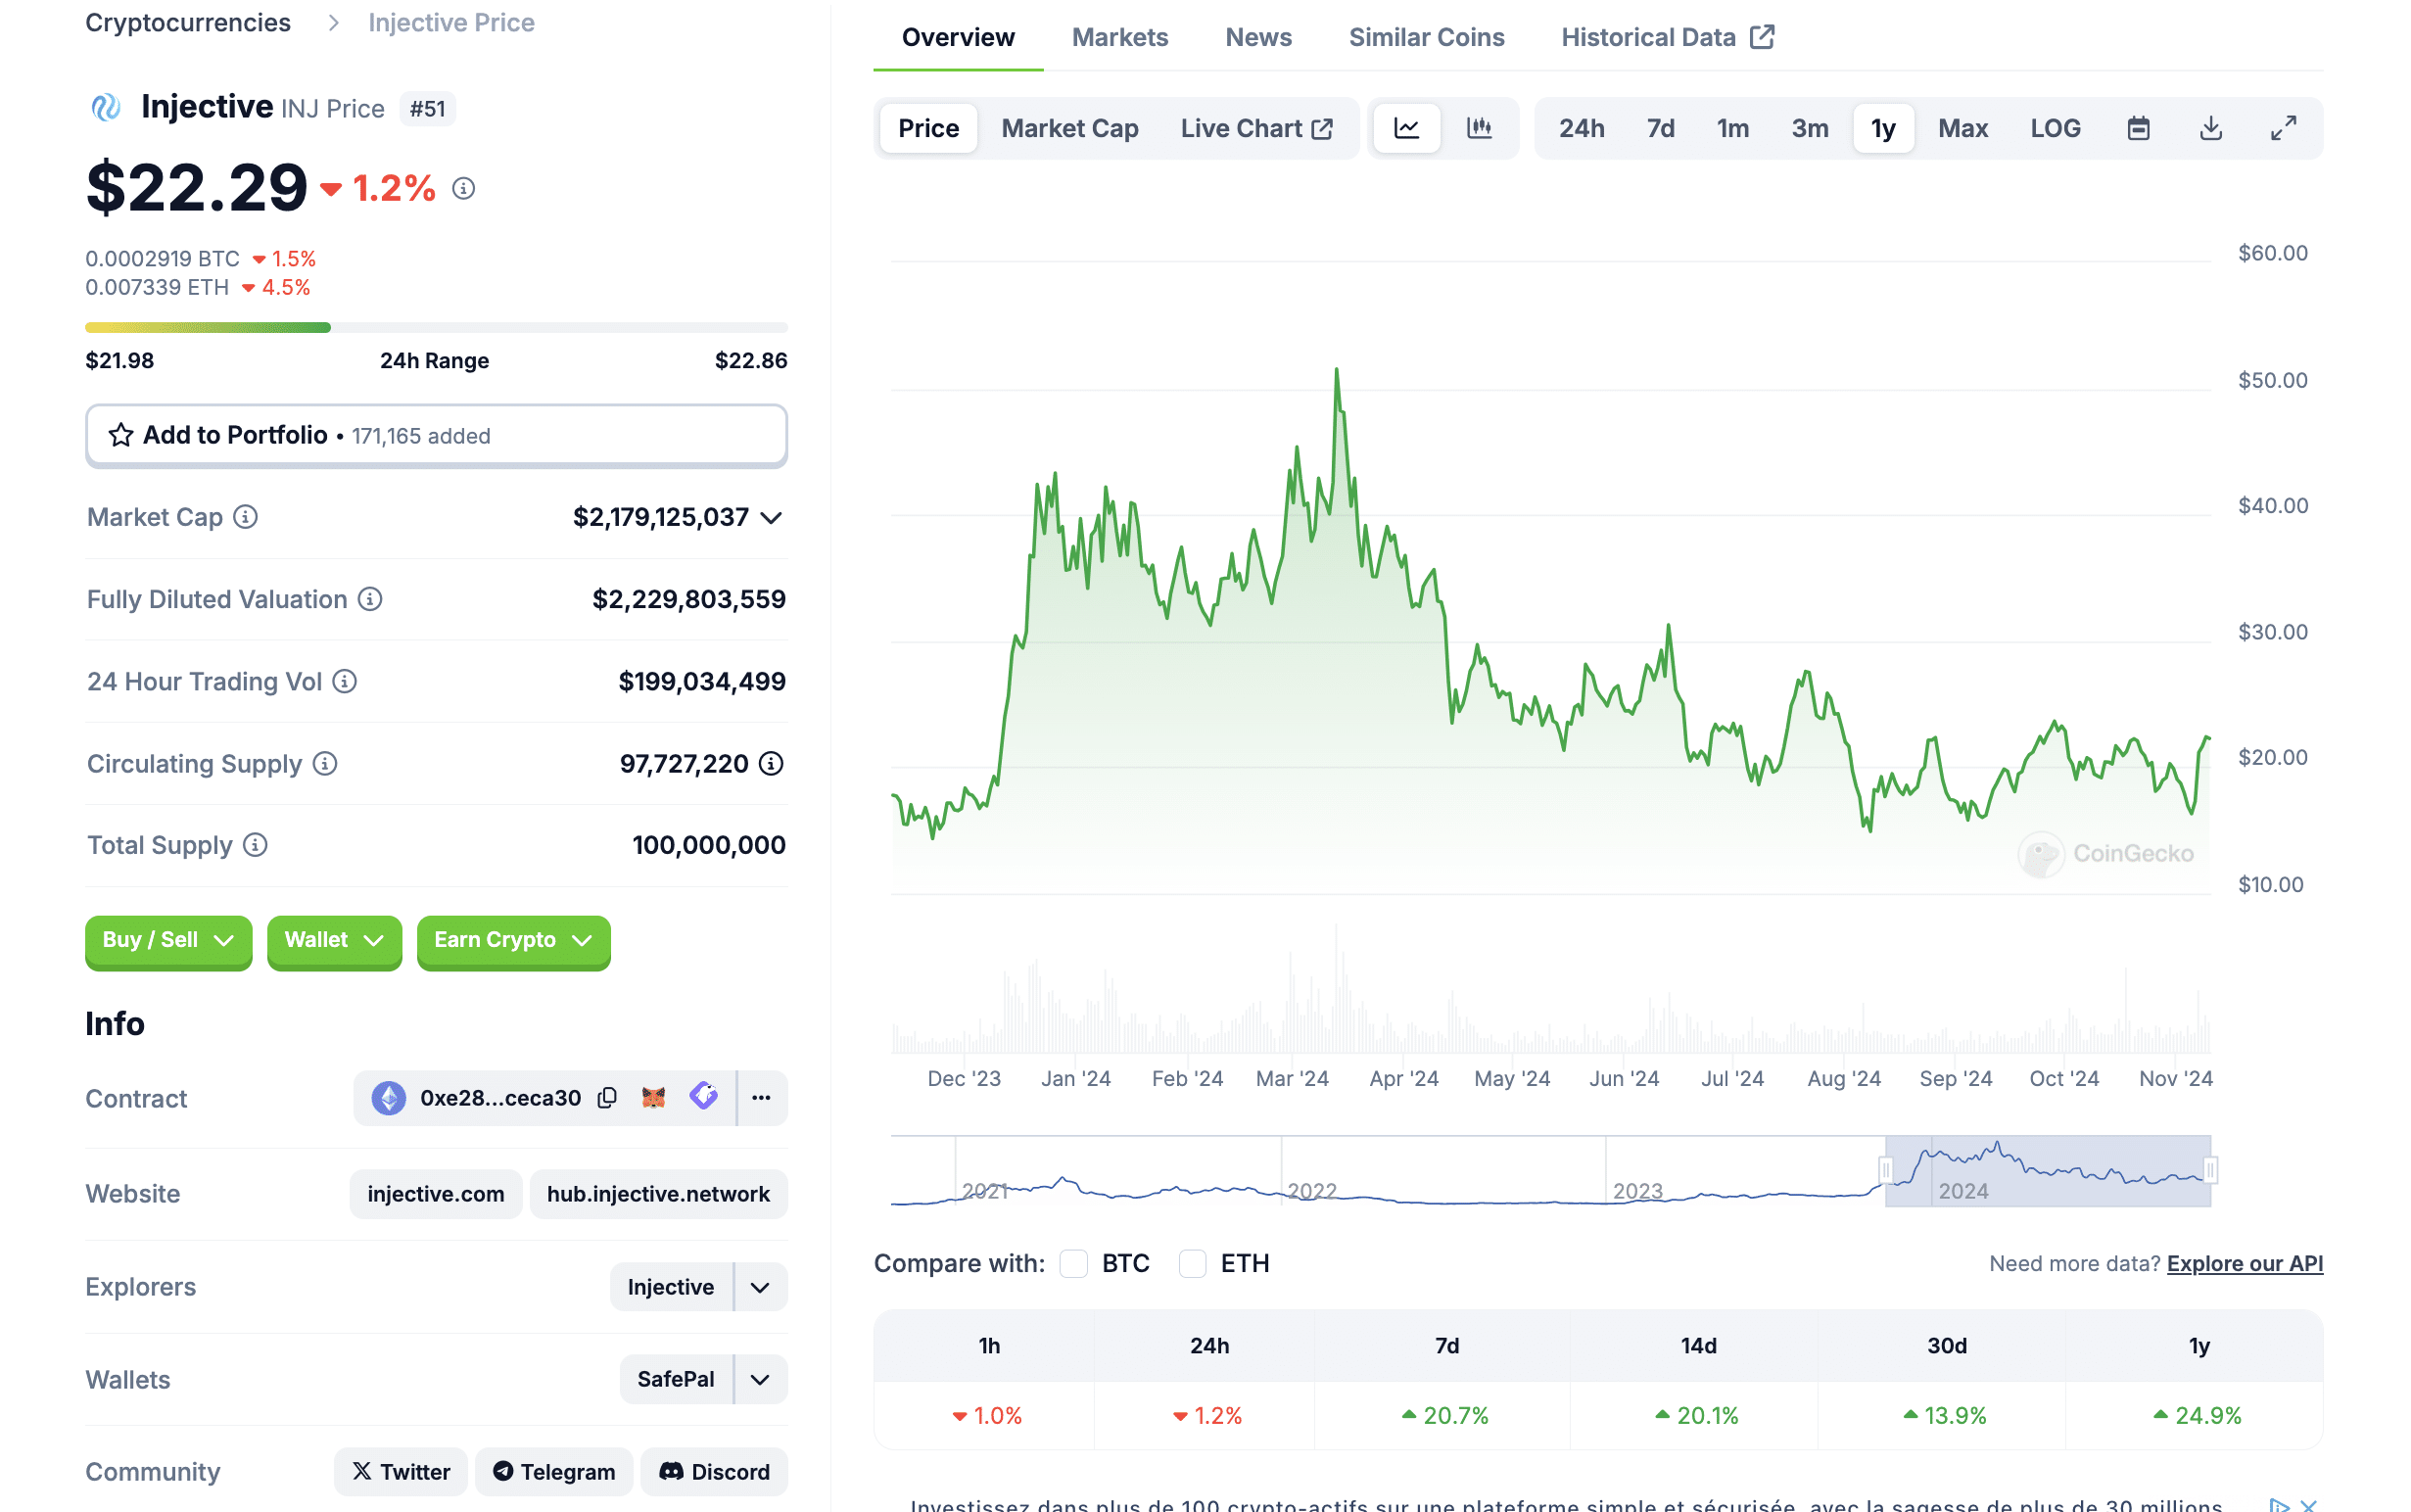Open the Buy / Sell dropdown

[168, 940]
